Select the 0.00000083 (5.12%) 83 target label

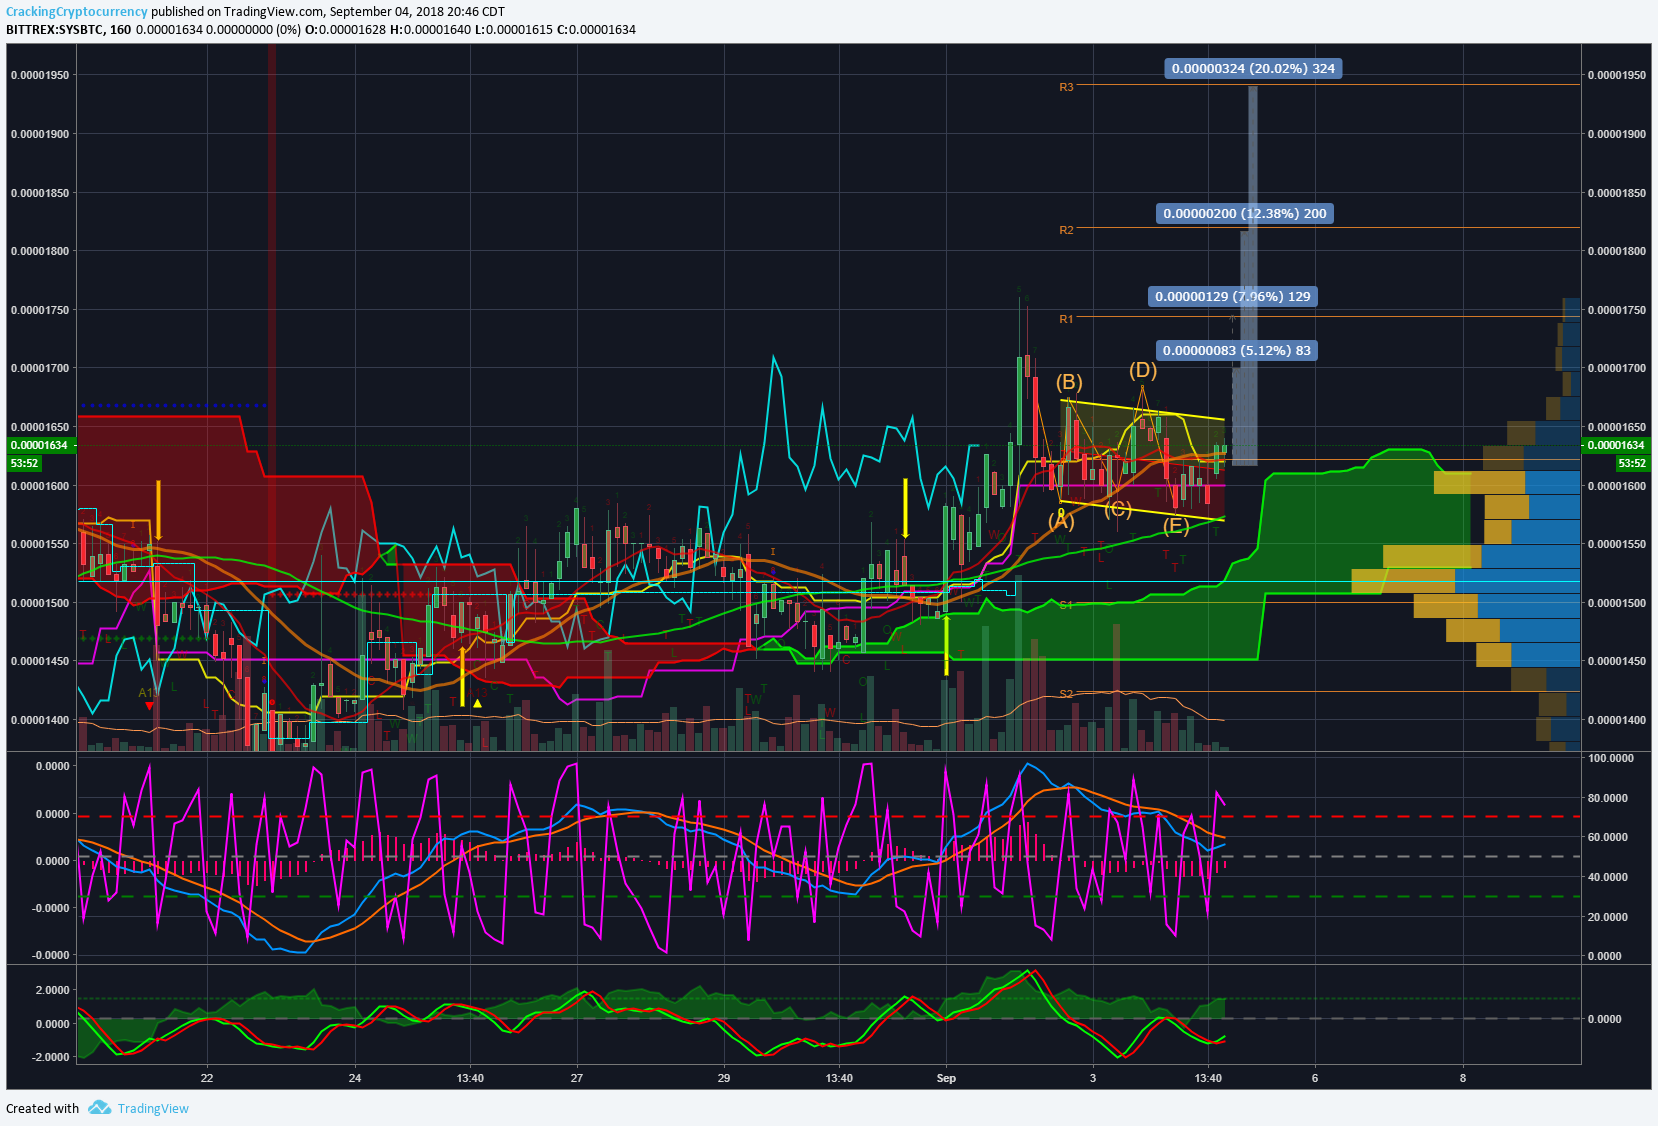pos(1237,350)
